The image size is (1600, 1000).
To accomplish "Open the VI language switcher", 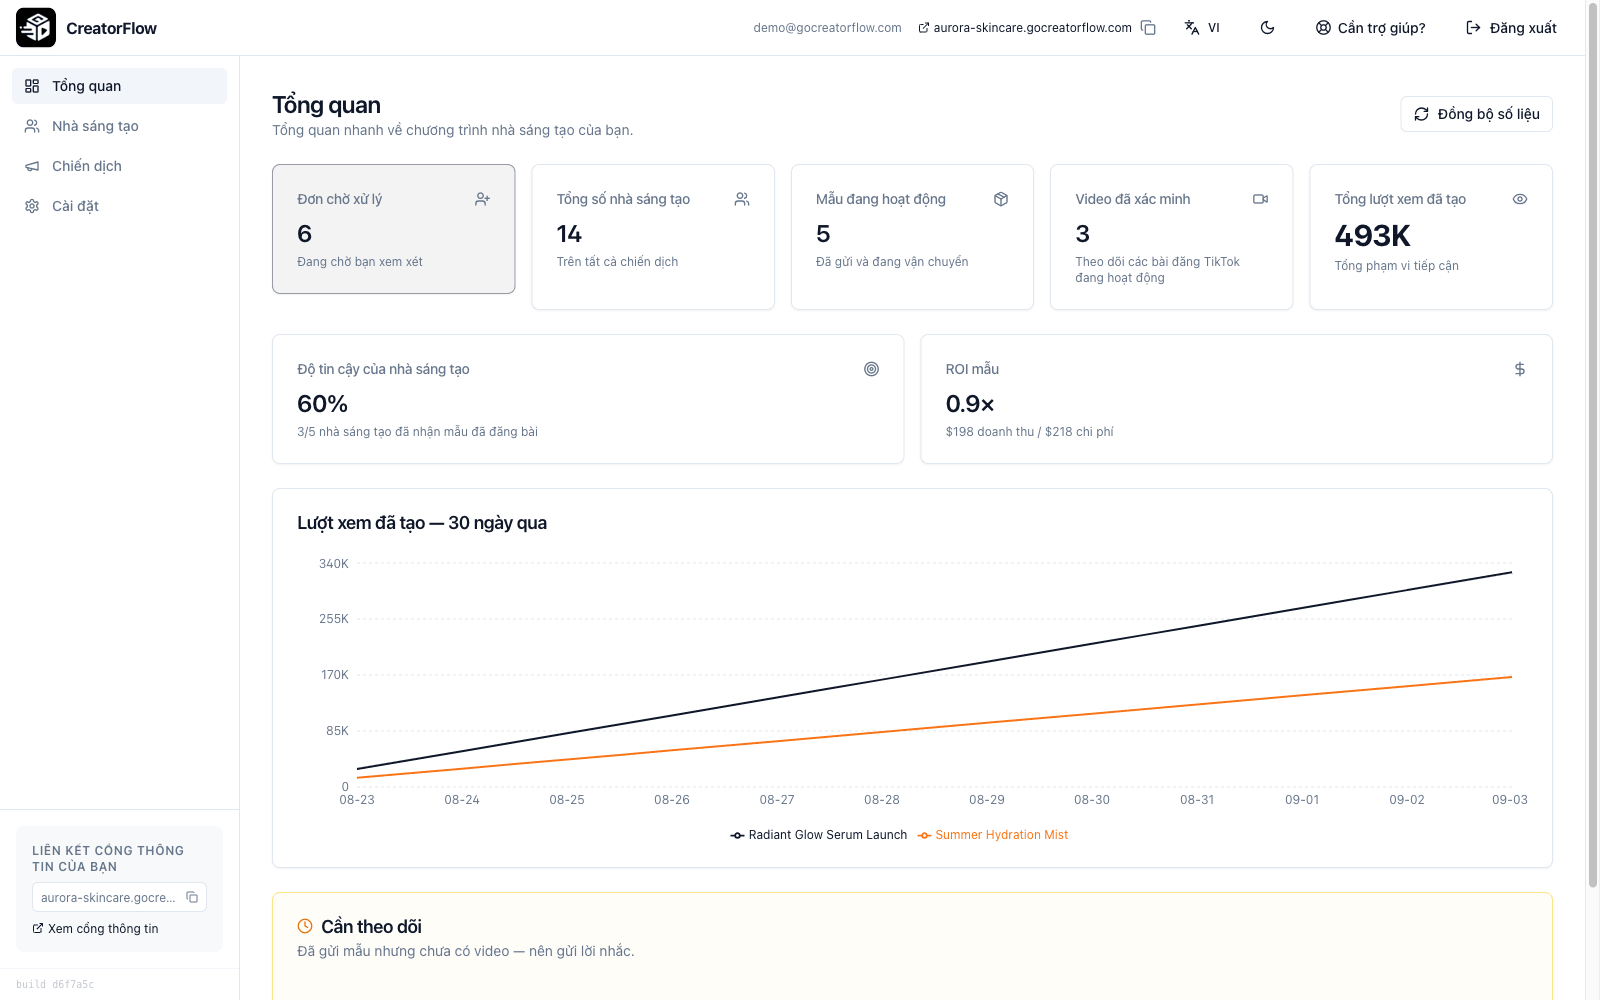I will pyautogui.click(x=1202, y=28).
